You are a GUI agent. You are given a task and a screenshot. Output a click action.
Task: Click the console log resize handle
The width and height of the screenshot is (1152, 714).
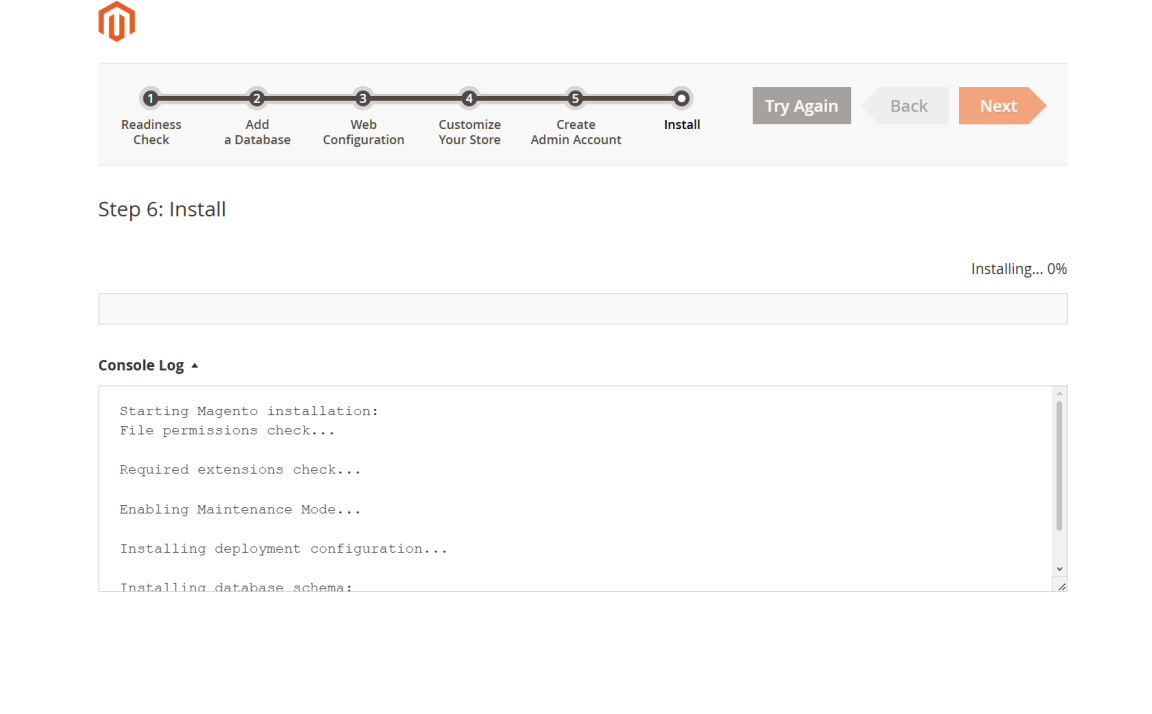click(x=1062, y=586)
